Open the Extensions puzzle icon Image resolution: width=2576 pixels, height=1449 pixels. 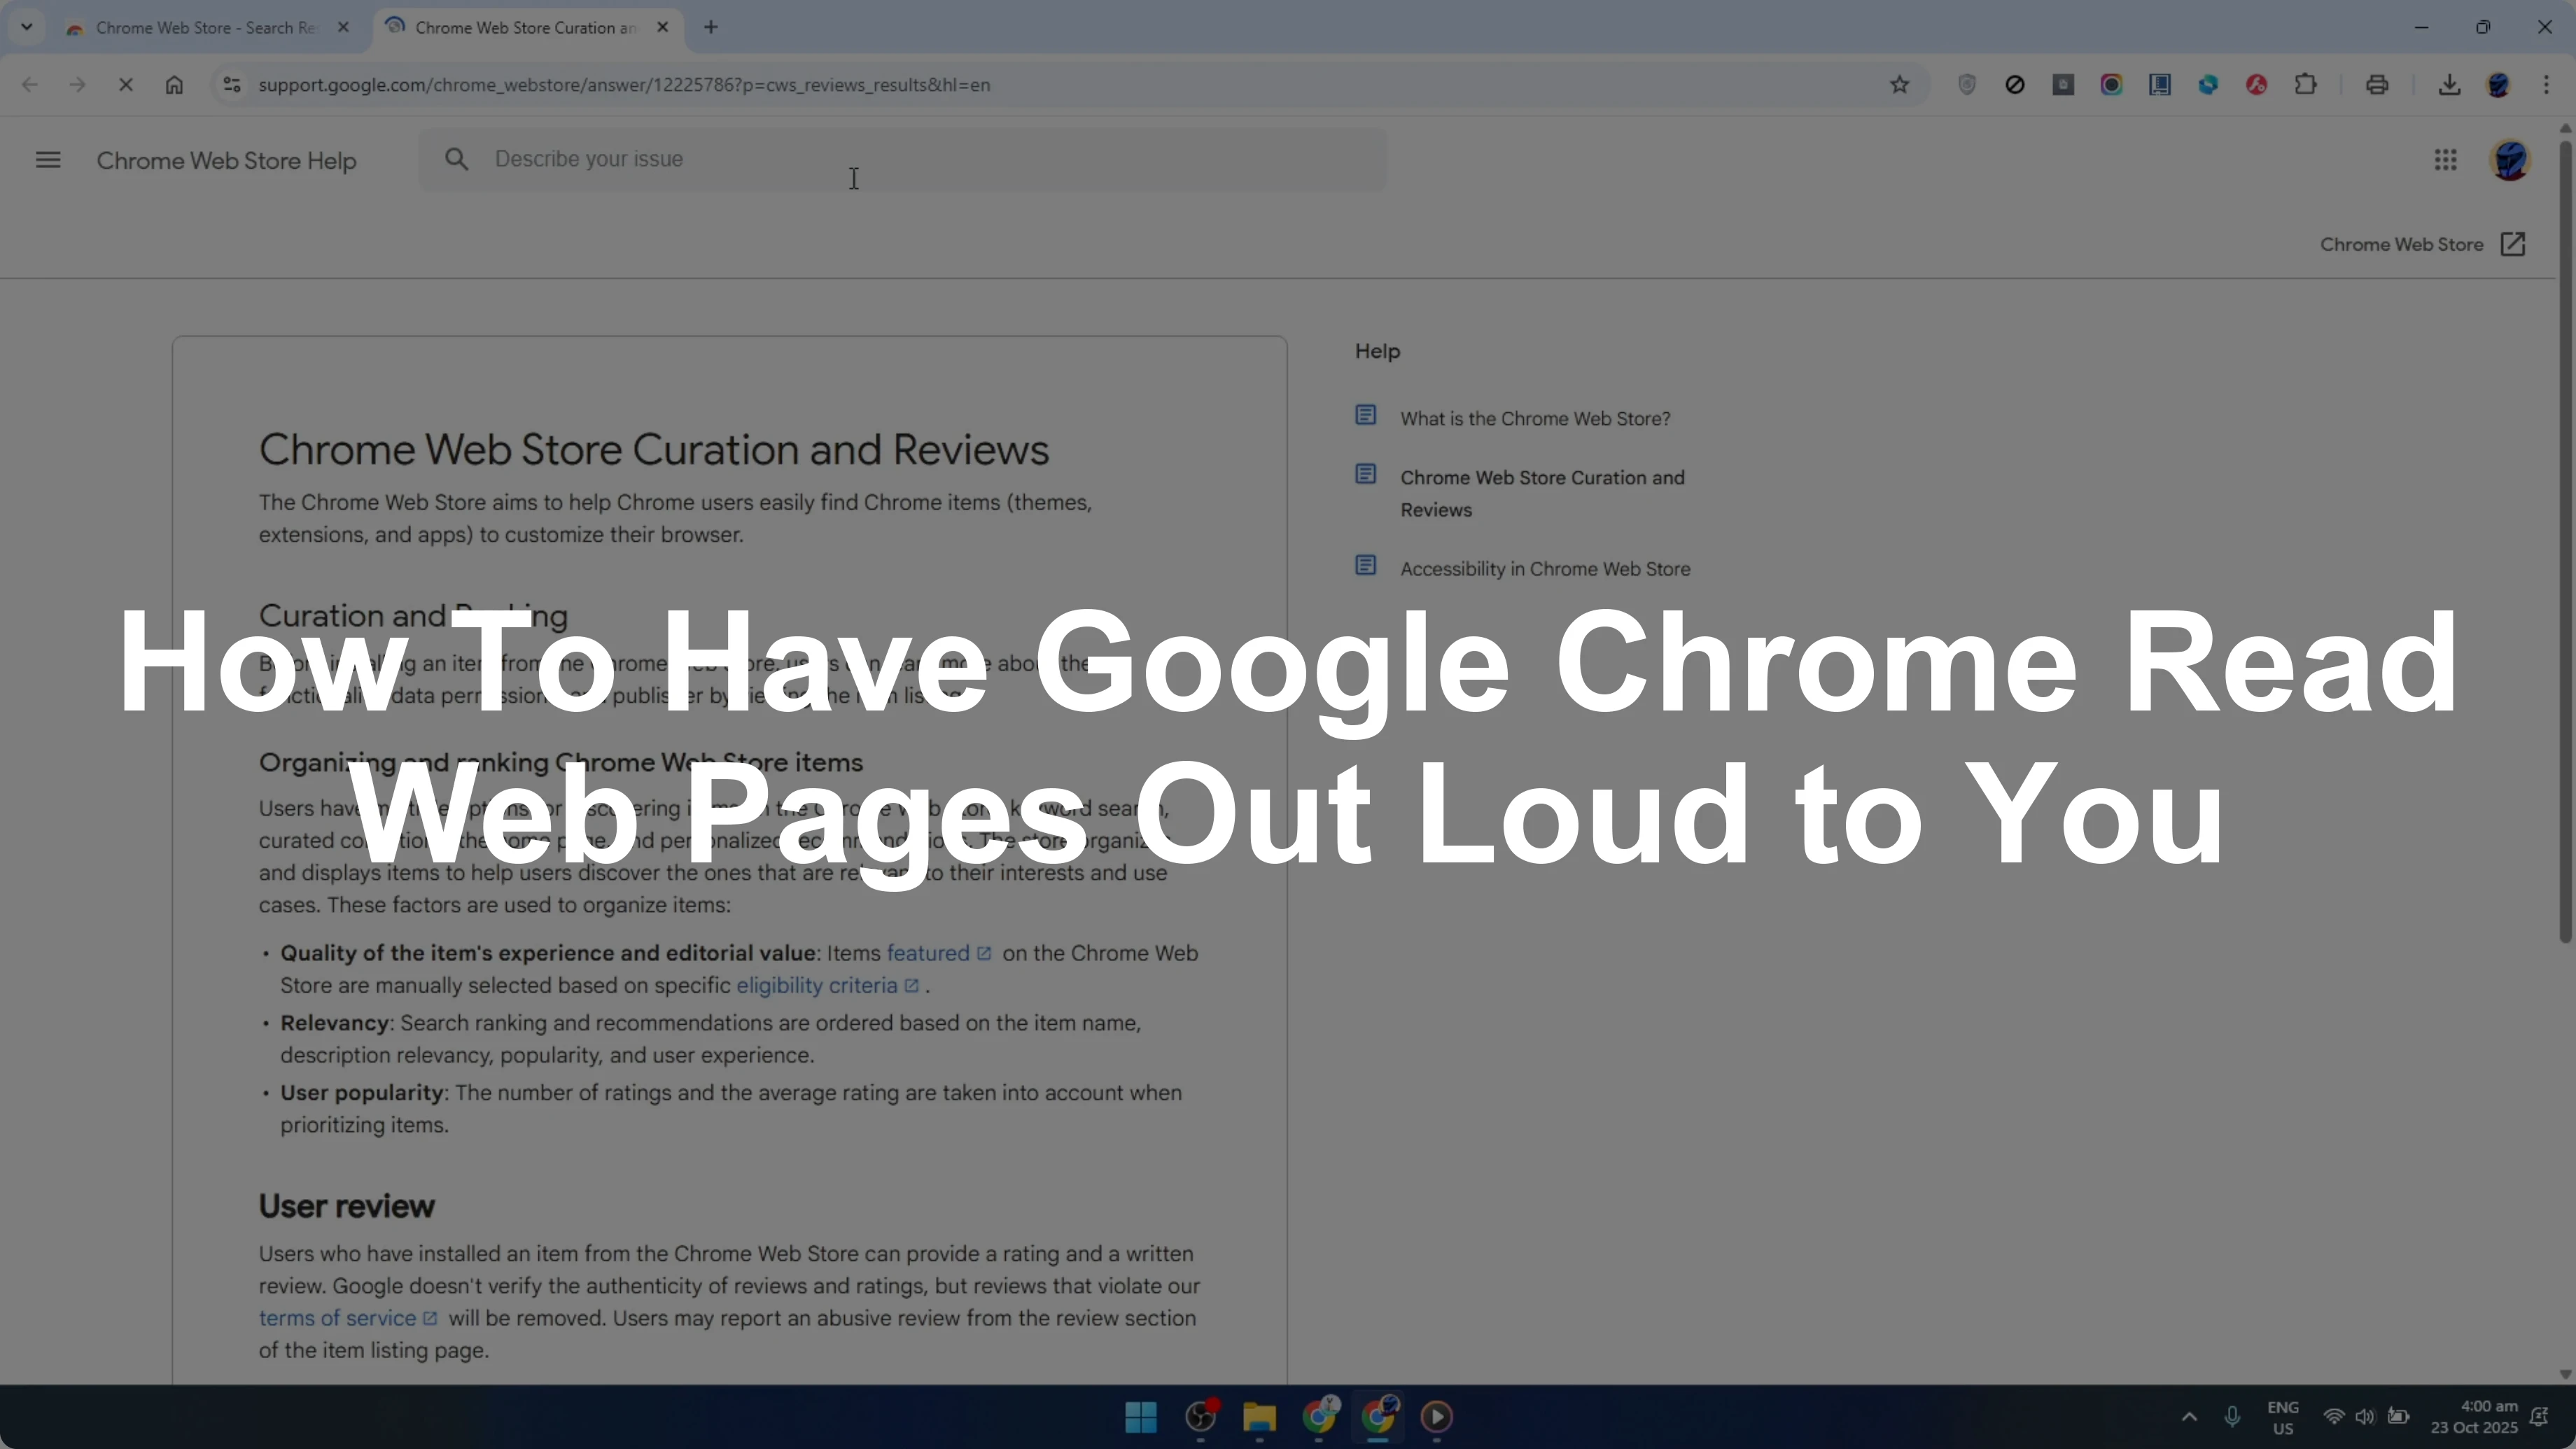(2305, 85)
